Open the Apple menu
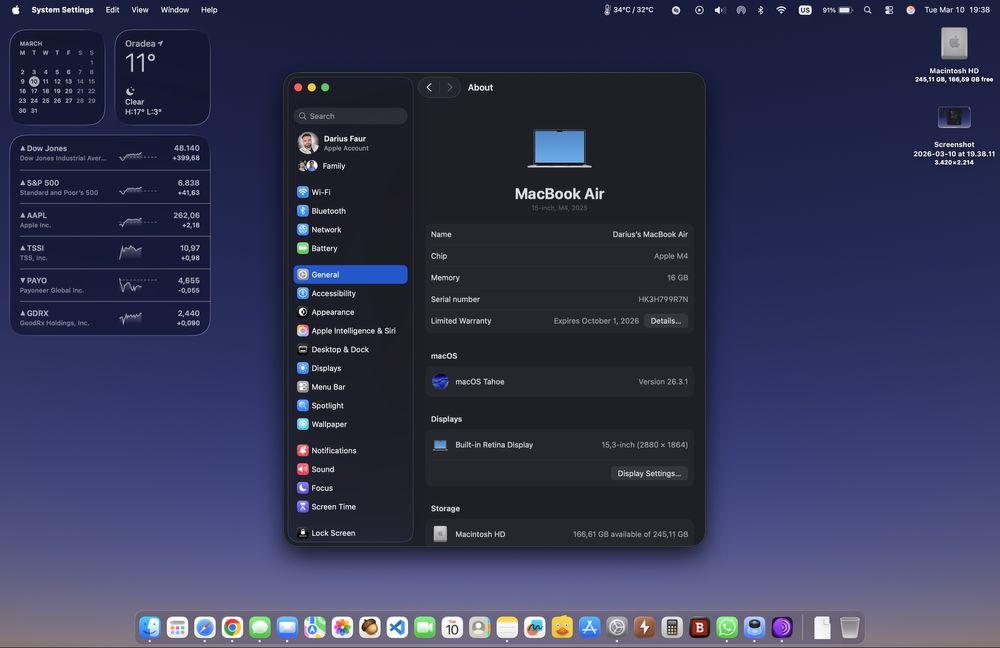 point(15,10)
